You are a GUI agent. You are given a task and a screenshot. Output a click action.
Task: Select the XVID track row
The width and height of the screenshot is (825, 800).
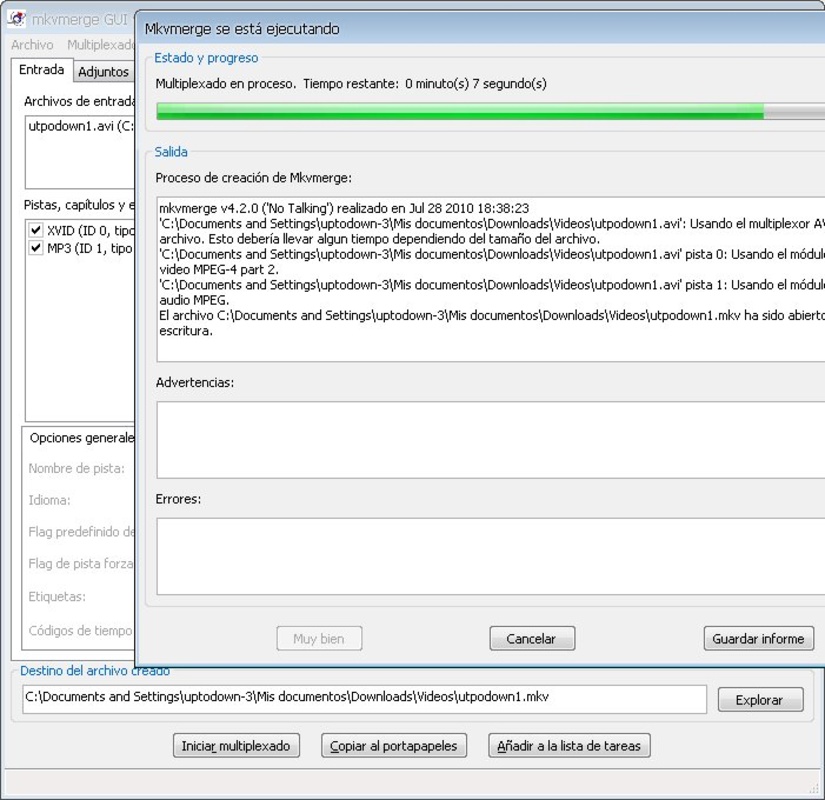[x=90, y=231]
